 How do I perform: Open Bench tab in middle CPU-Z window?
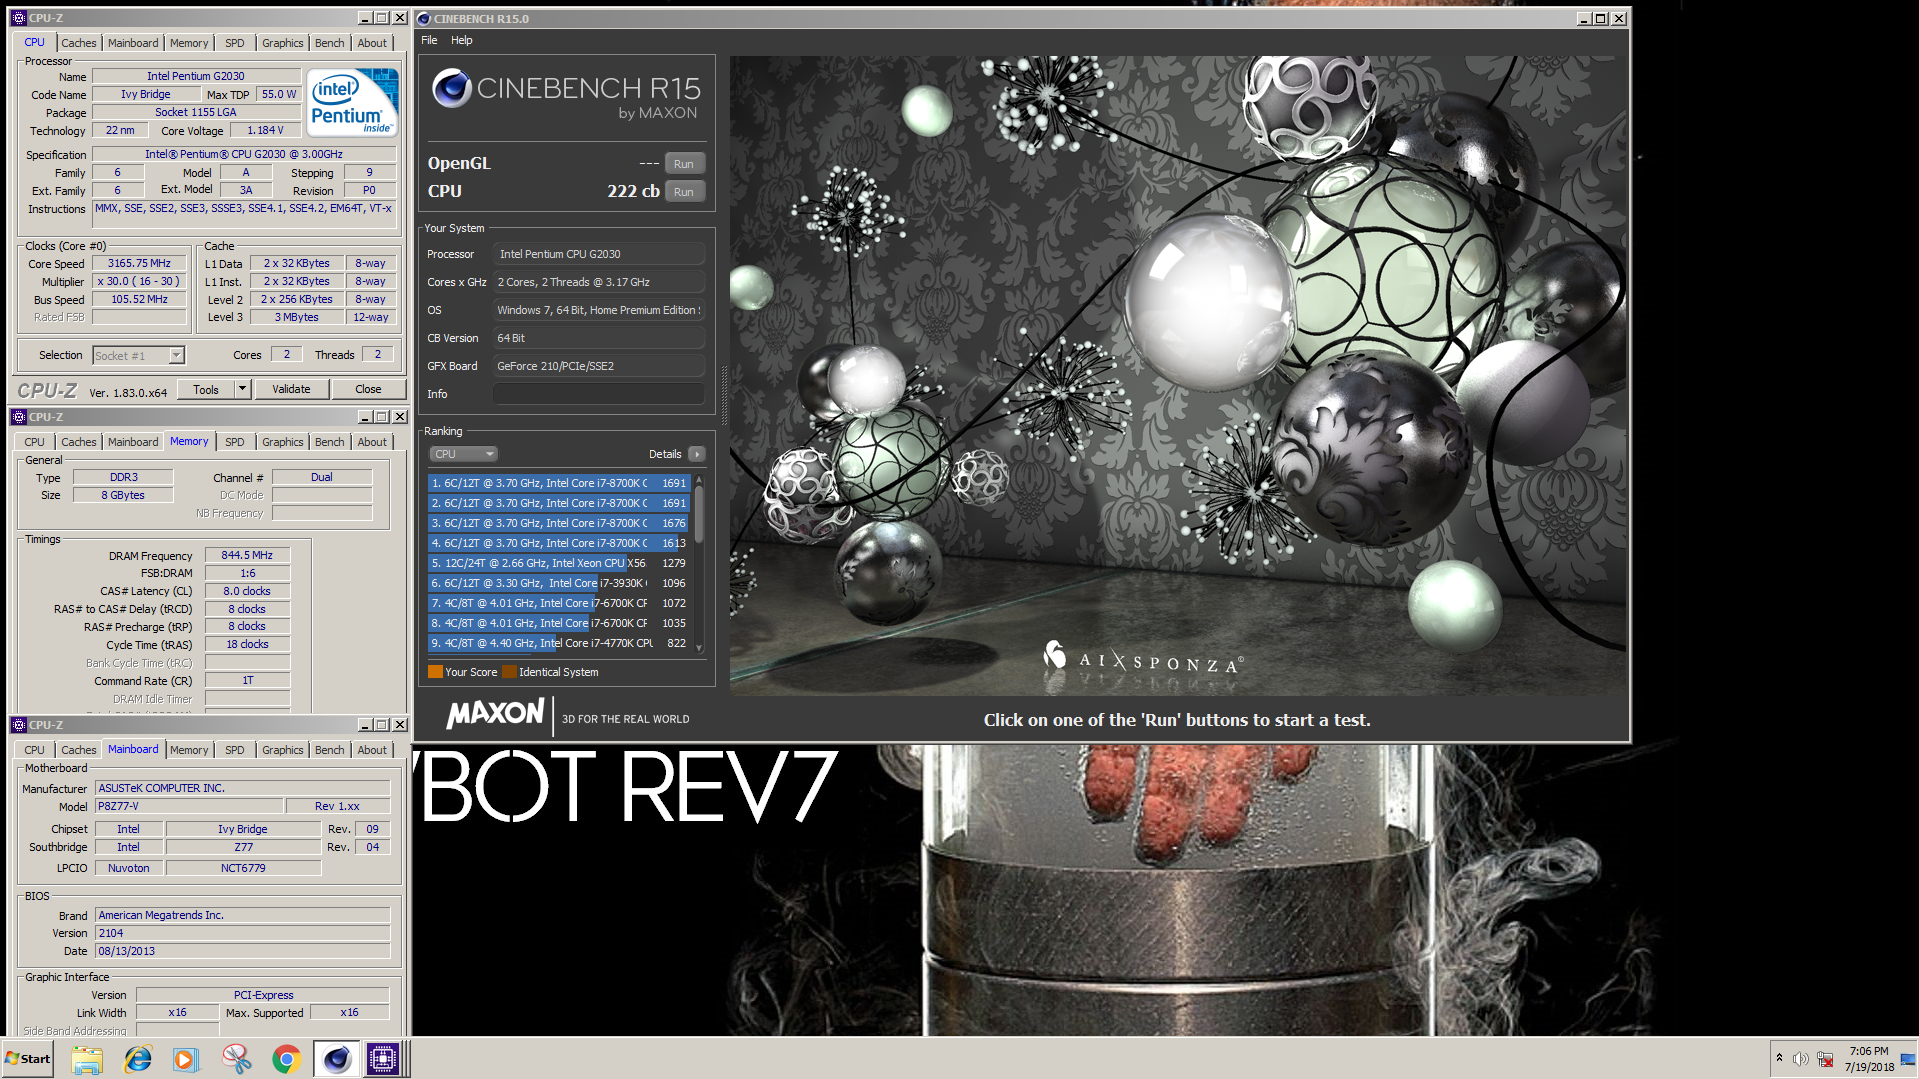[329, 442]
